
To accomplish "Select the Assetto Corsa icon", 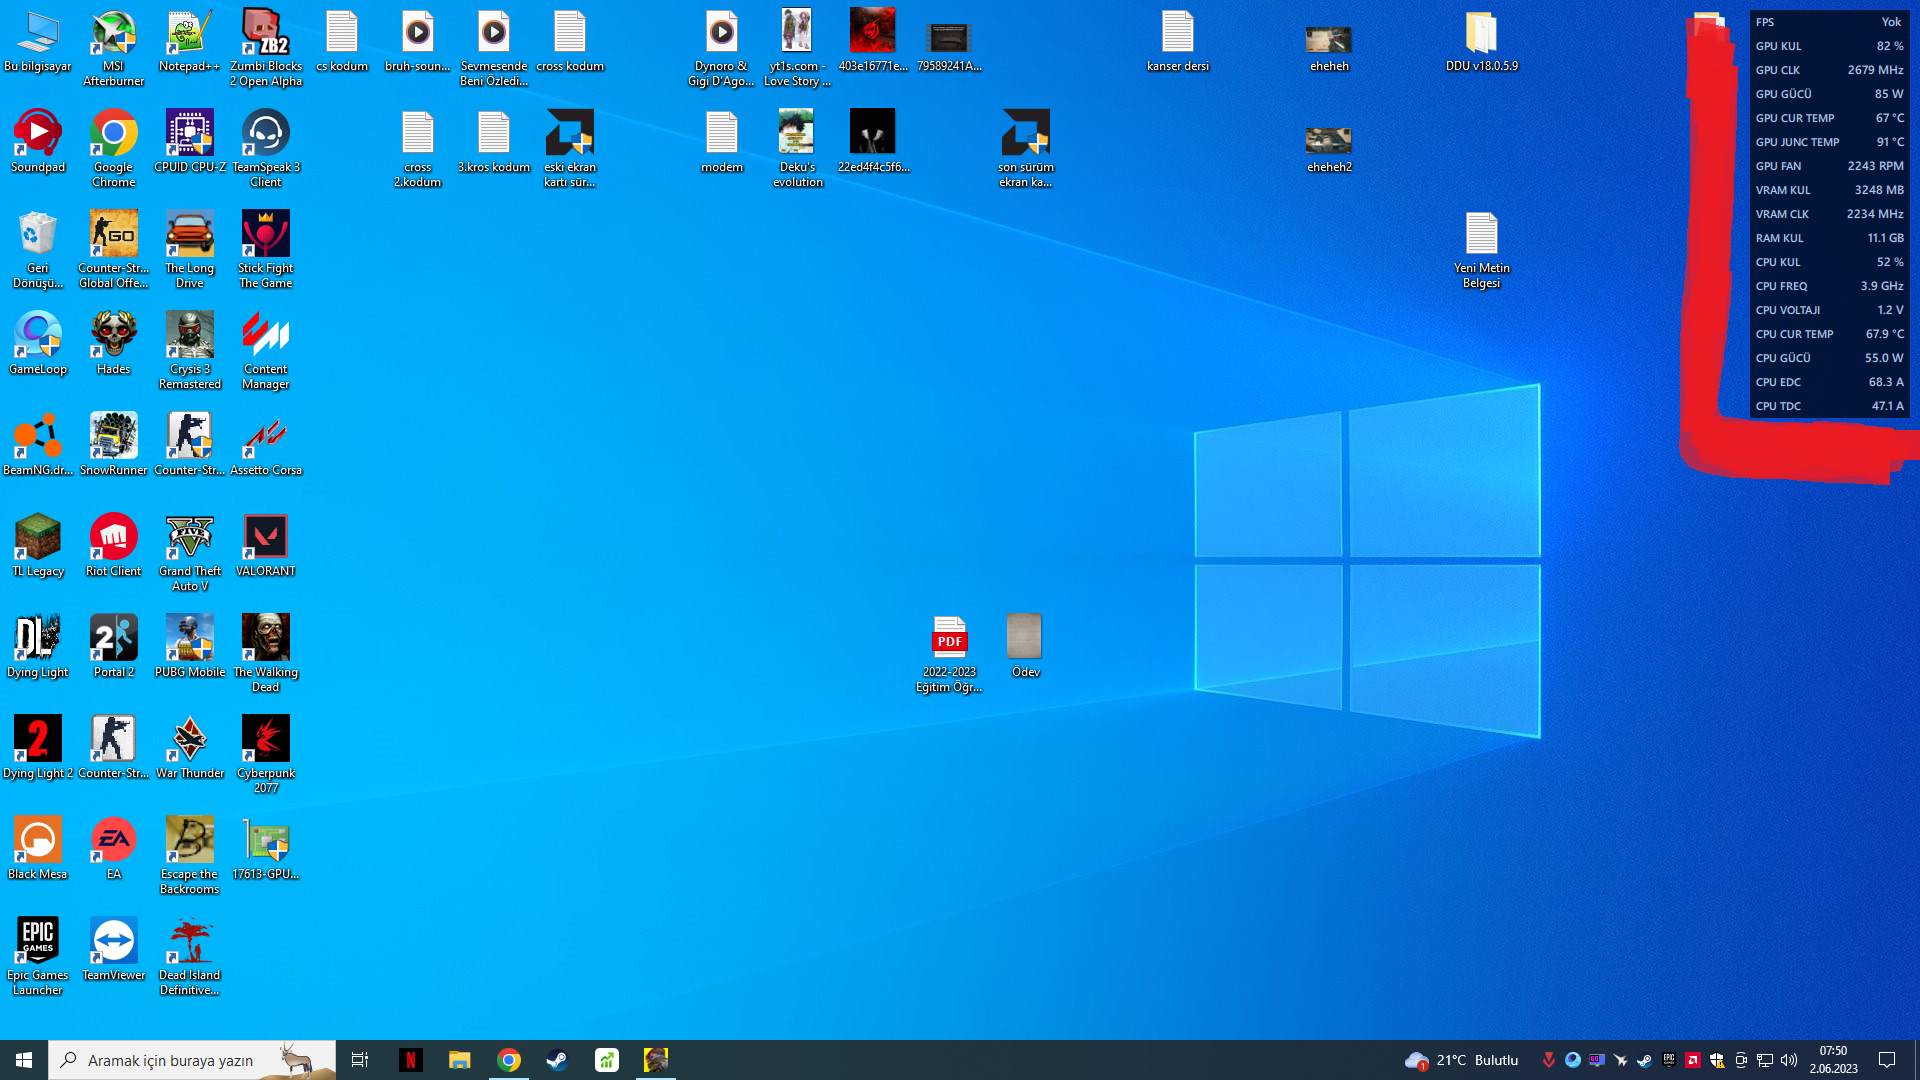I will point(266,444).
